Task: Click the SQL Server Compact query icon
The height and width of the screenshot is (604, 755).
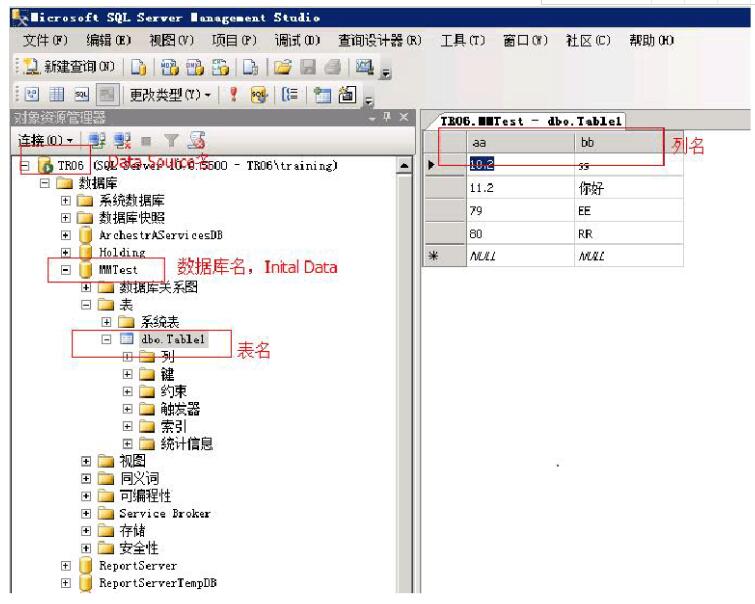Action: click(250, 67)
